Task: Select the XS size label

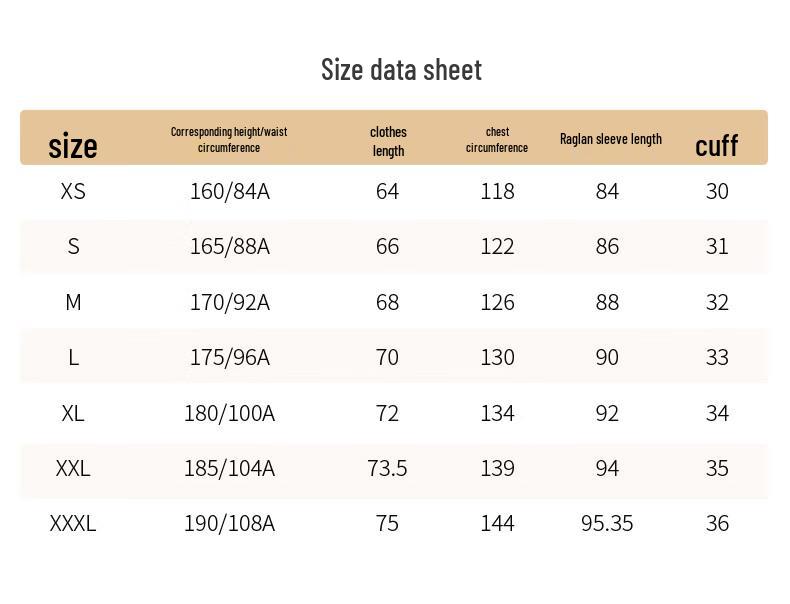Action: point(73,191)
